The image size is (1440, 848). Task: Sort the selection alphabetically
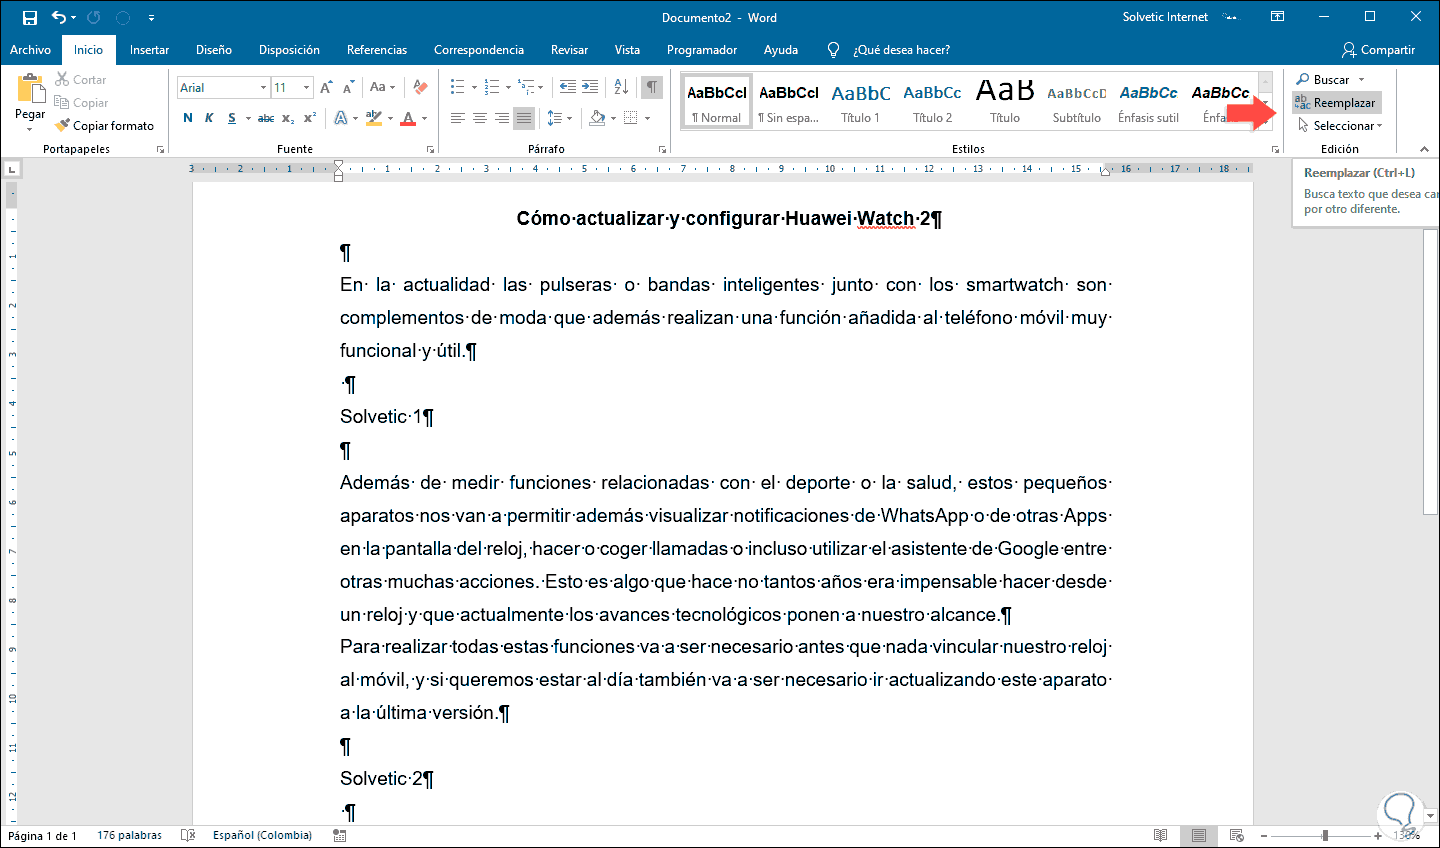[621, 87]
